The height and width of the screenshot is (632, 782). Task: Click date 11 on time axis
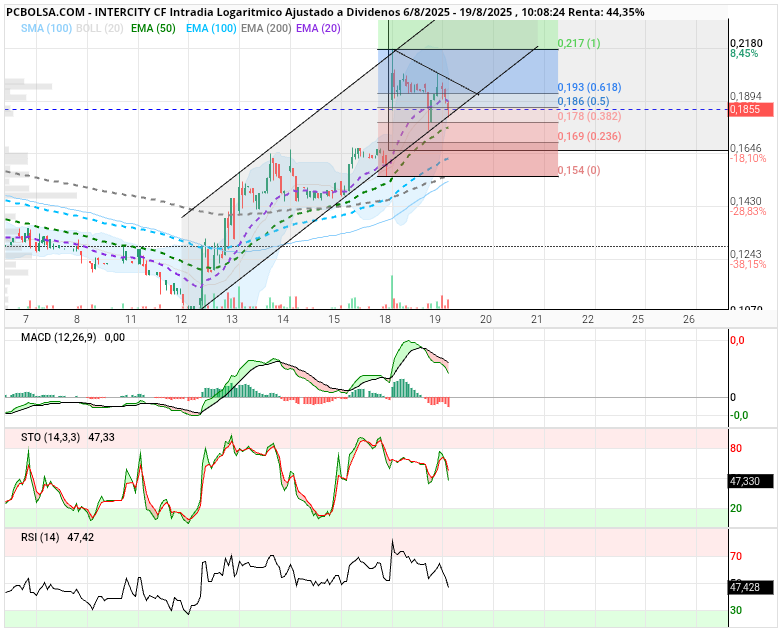[131, 319]
